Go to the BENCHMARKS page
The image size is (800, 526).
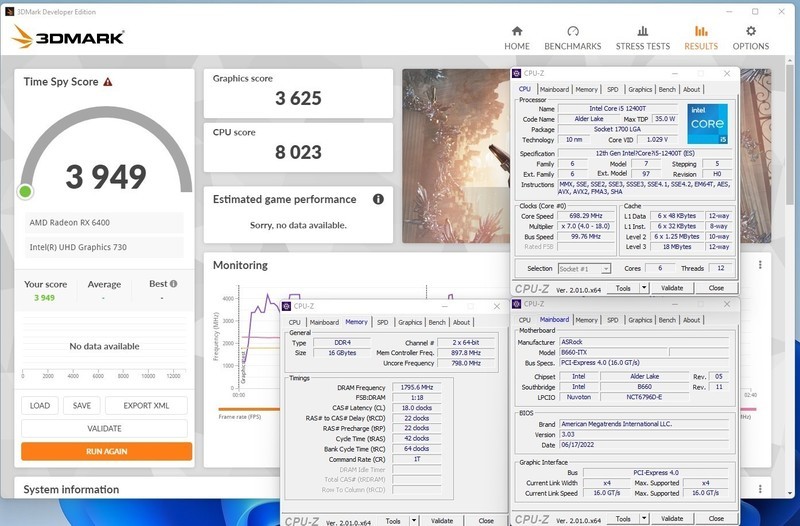click(x=572, y=38)
